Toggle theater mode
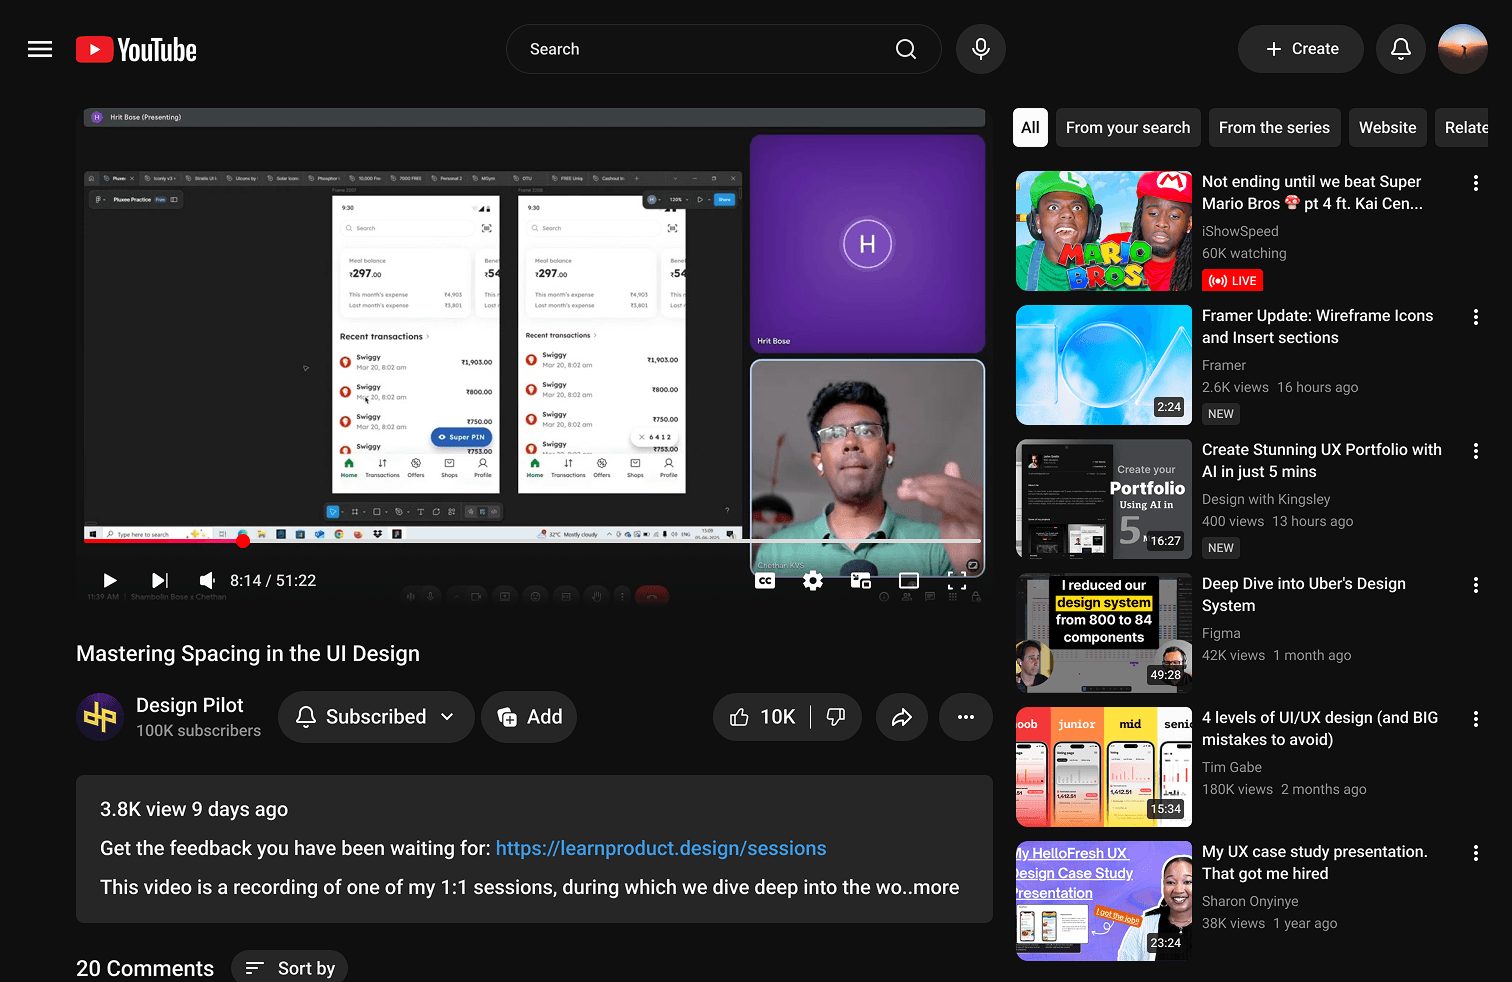The image size is (1512, 982). (x=909, y=580)
